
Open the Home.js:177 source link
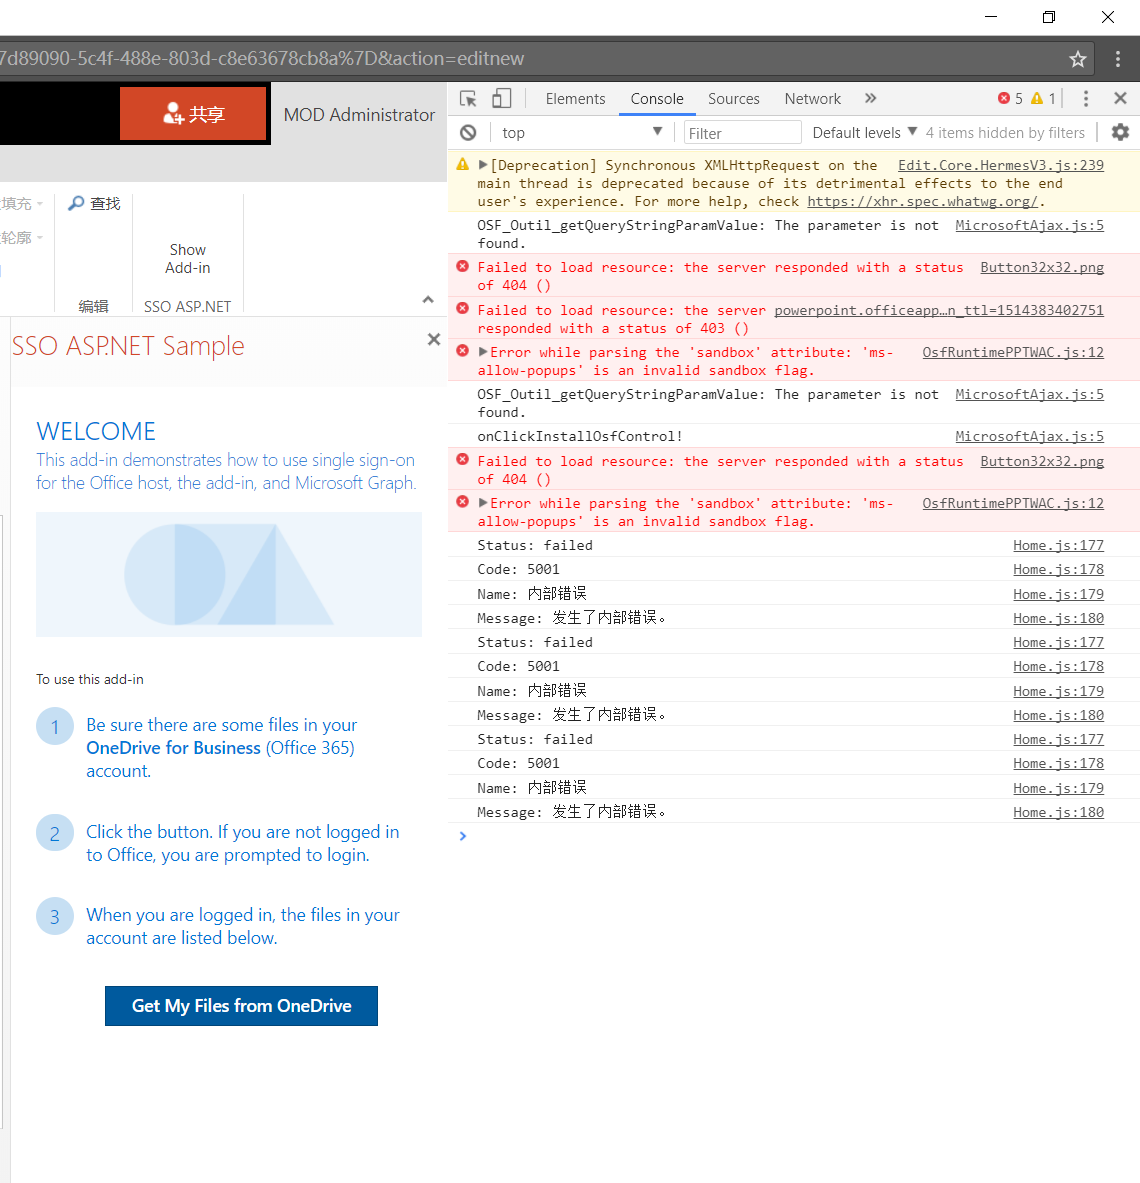(x=1058, y=545)
